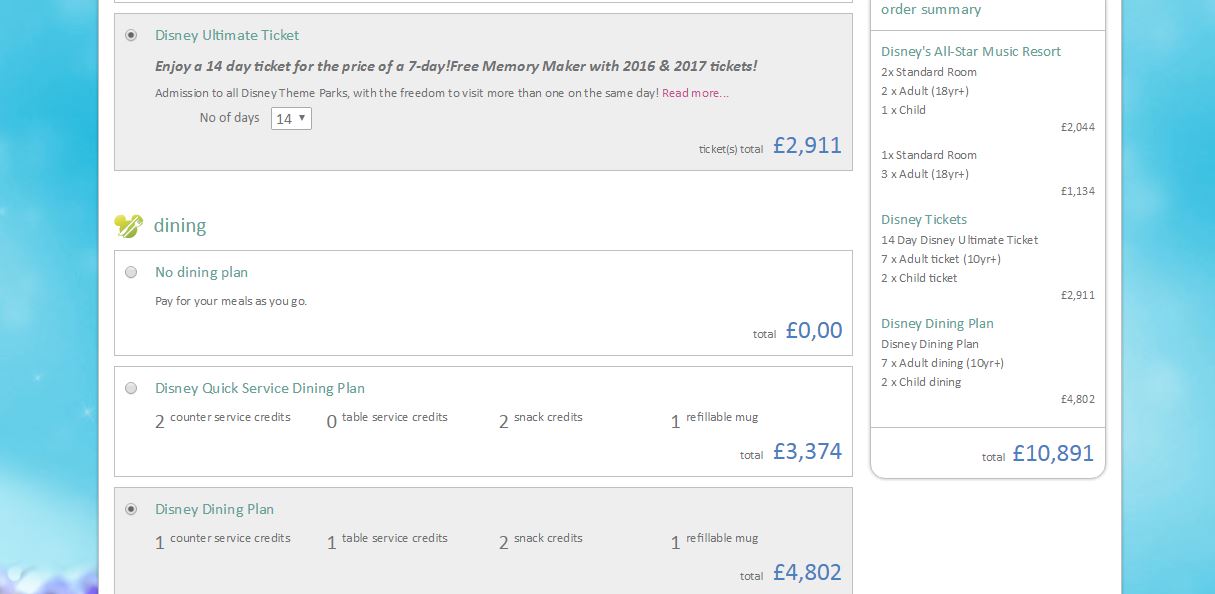Click the £0,00 no dining plan total

pos(814,331)
